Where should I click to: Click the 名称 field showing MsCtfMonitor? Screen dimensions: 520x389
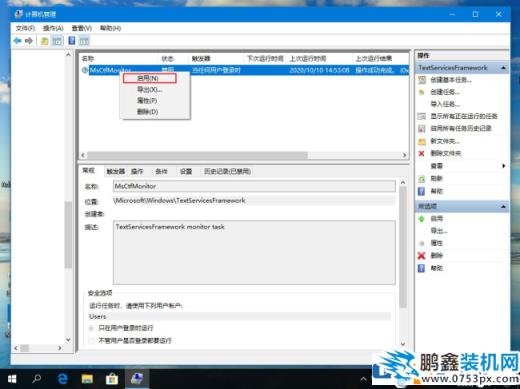(x=254, y=186)
